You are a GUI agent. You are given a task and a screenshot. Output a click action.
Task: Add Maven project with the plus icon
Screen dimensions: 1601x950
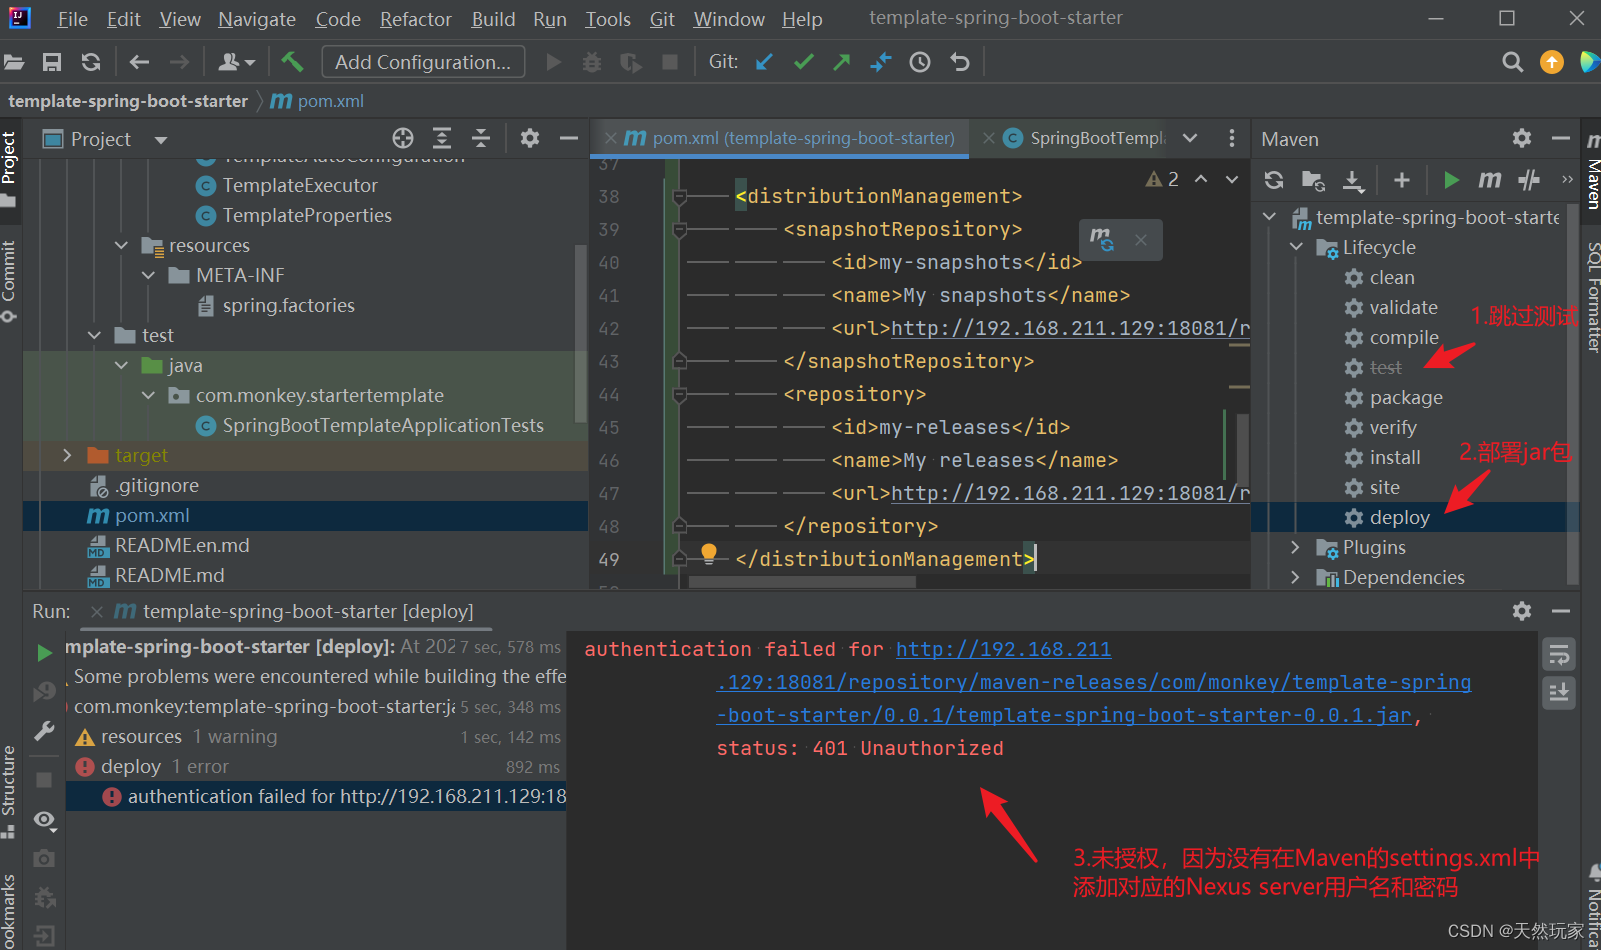click(x=1402, y=180)
